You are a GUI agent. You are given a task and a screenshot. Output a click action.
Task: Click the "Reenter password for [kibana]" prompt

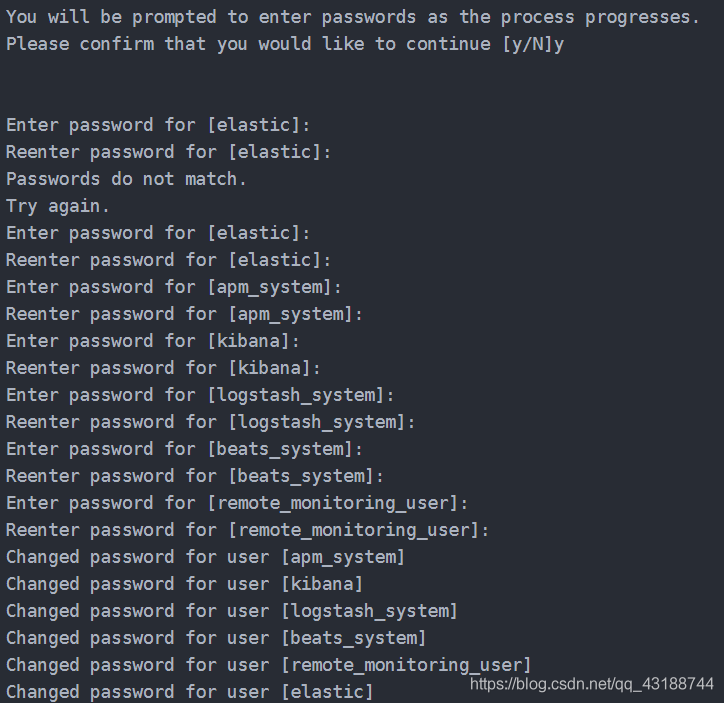pyautogui.click(x=163, y=368)
